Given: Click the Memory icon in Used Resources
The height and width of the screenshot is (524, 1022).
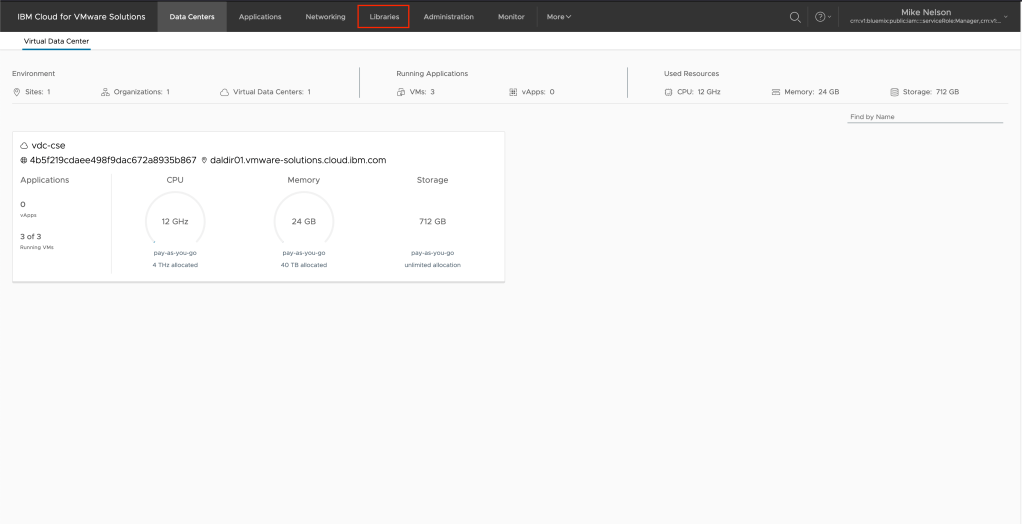Looking at the screenshot, I should click(775, 92).
